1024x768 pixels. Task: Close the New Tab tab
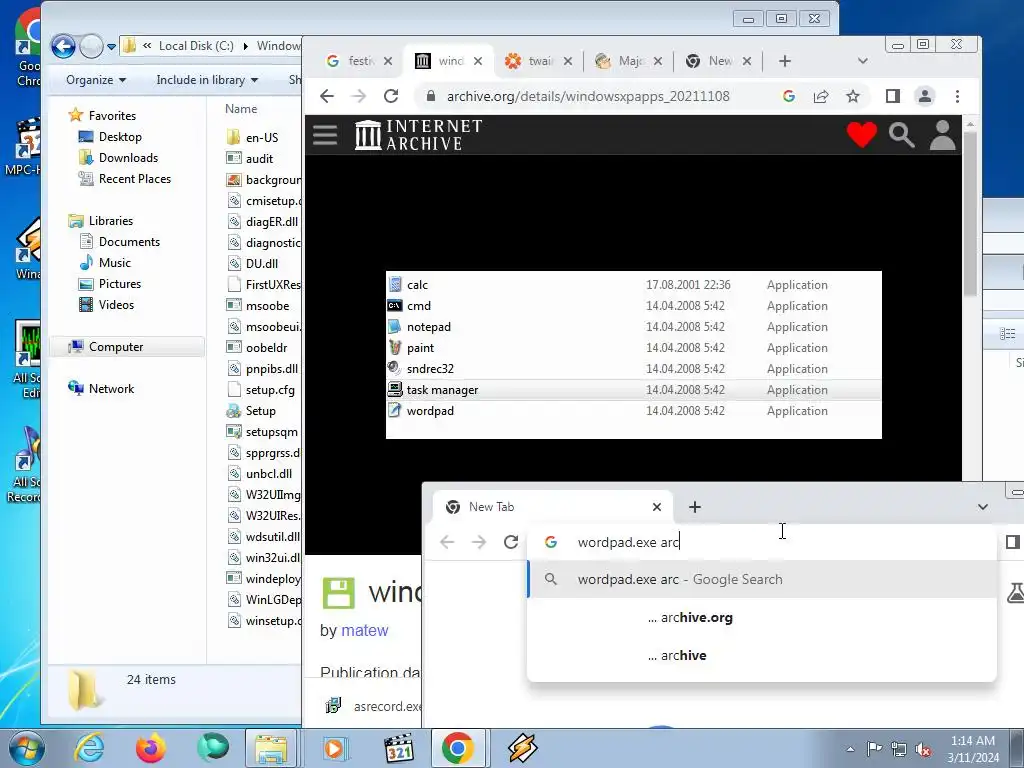point(657,507)
